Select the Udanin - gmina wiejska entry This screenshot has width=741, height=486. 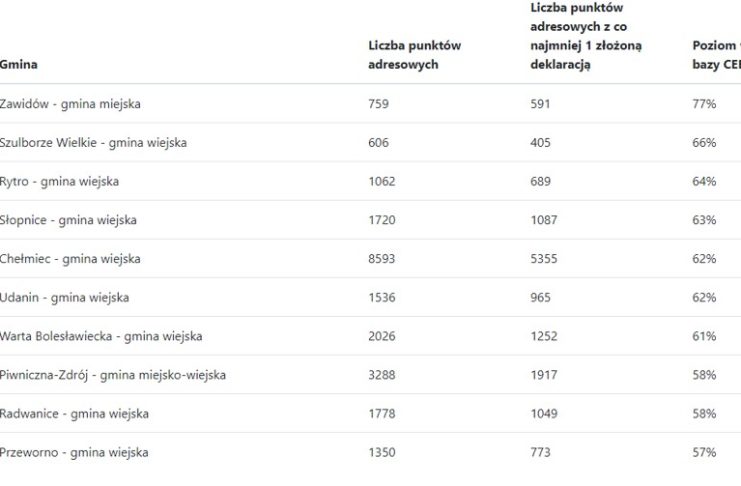coord(64,298)
